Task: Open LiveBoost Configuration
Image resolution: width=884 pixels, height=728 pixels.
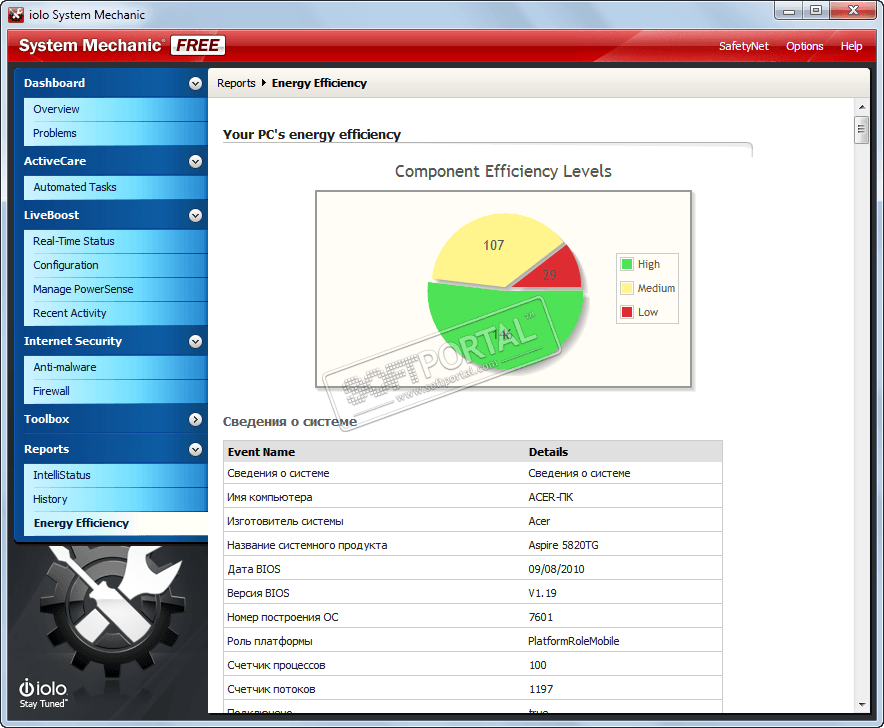Action: (x=116, y=266)
